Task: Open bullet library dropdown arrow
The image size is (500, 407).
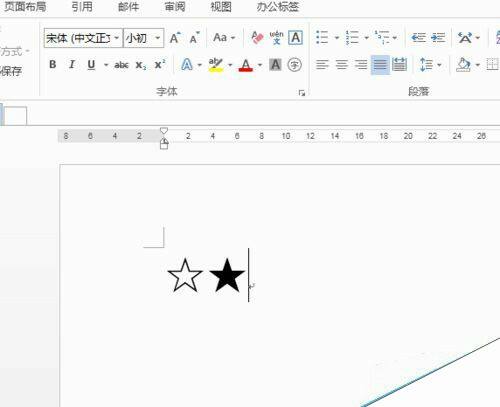Action: [337, 38]
